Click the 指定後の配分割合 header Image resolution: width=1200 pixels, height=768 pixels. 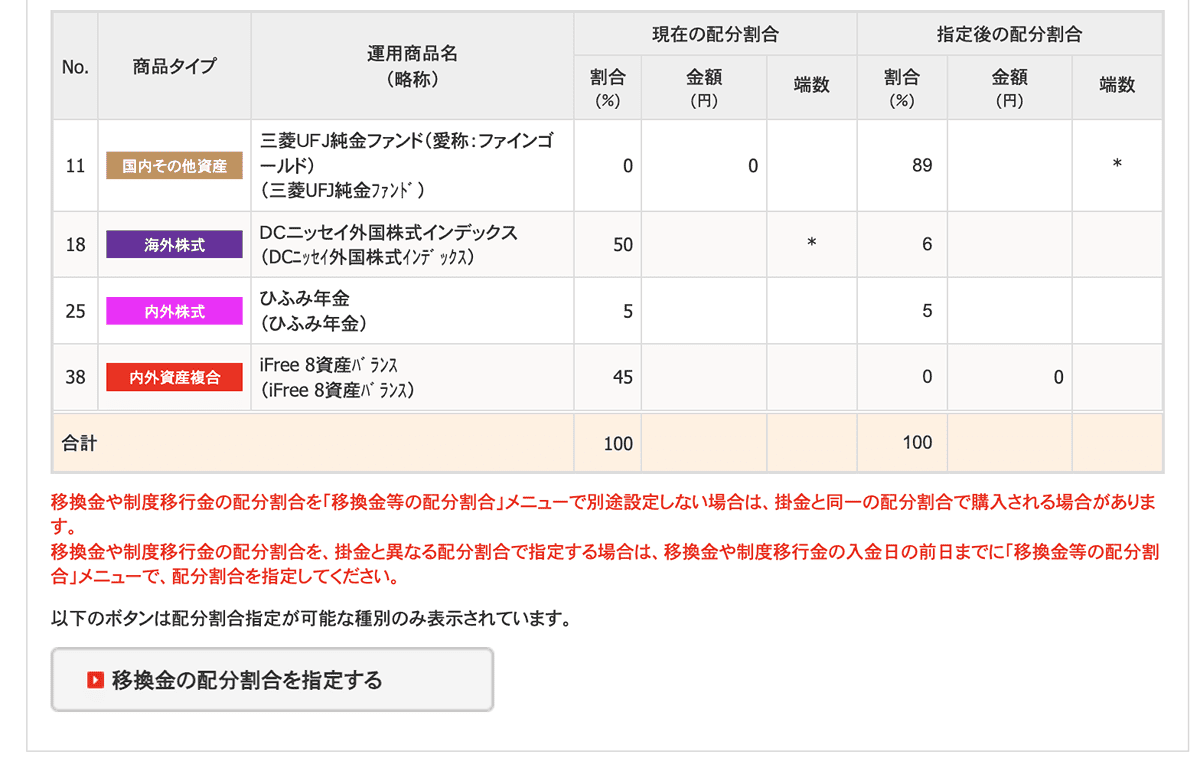1009,34
